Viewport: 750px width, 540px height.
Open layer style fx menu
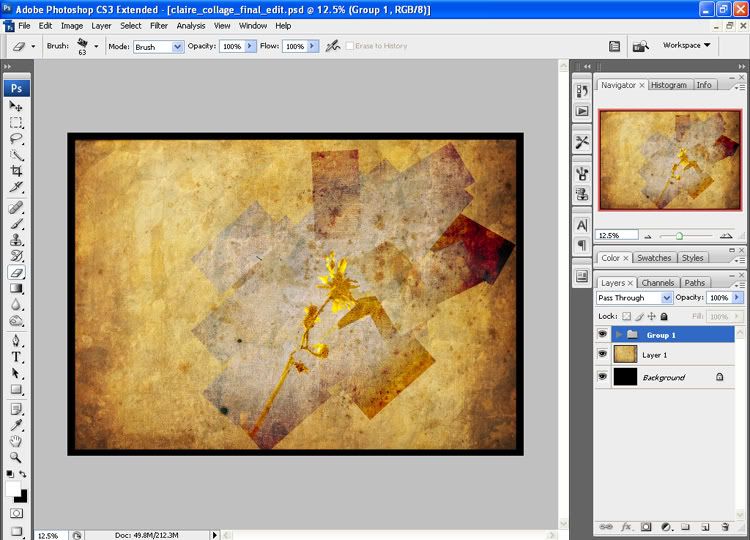pyautogui.click(x=626, y=527)
